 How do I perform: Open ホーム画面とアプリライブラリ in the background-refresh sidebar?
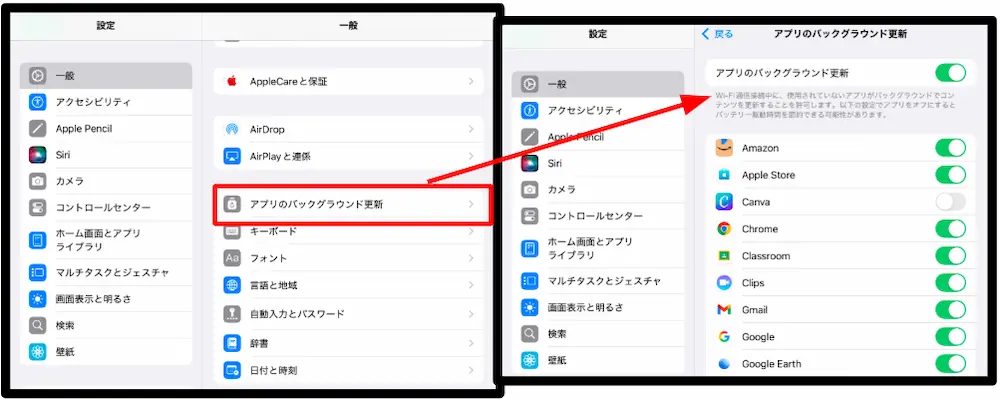tap(598, 249)
